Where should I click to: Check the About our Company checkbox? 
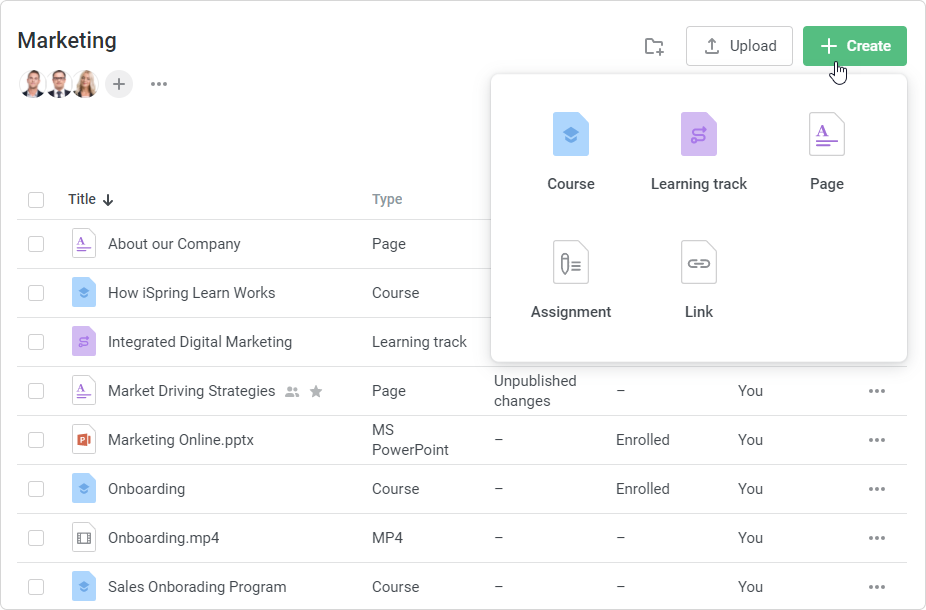(x=36, y=244)
